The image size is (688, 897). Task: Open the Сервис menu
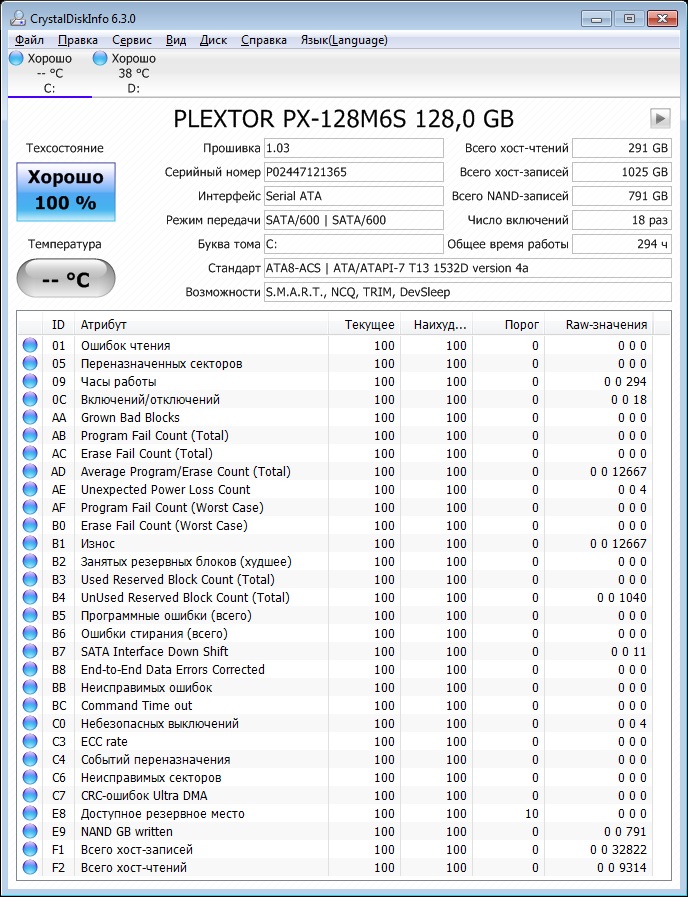[132, 40]
